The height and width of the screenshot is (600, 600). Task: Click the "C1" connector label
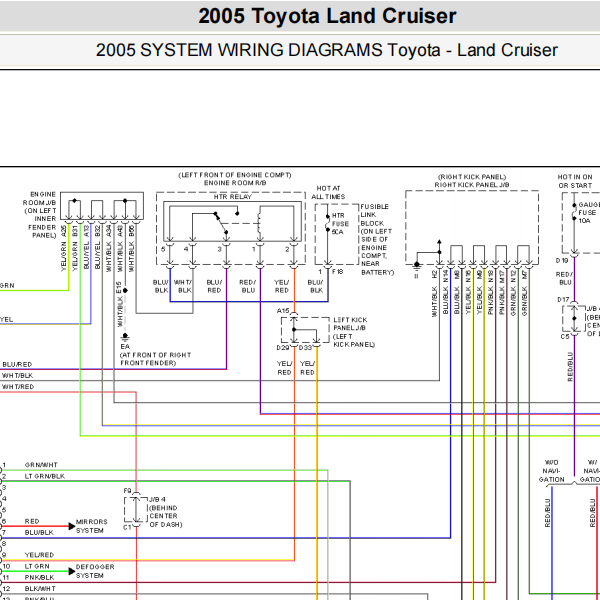click(x=127, y=527)
